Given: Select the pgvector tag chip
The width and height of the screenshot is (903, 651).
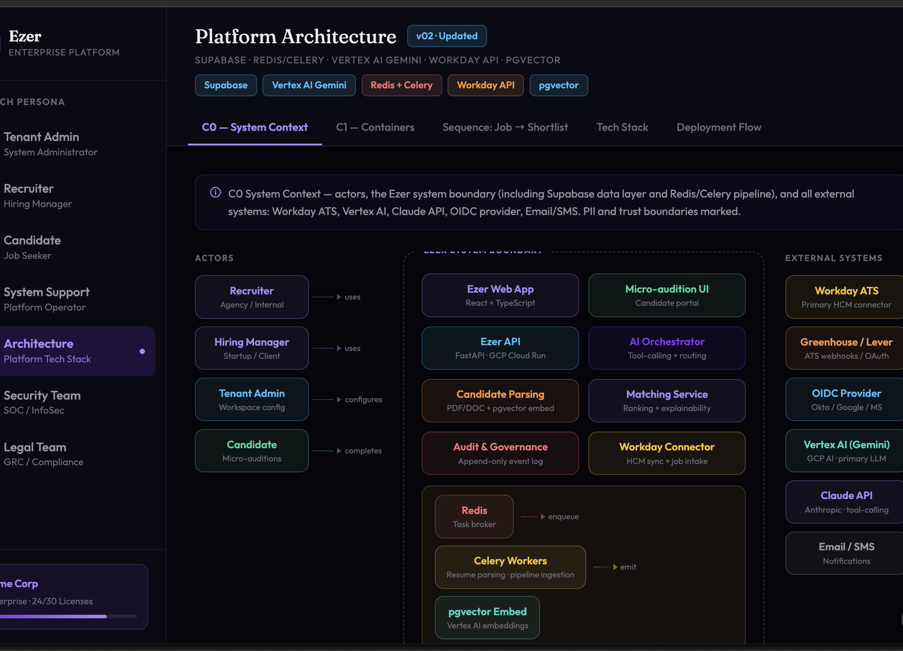Looking at the screenshot, I should 559,85.
